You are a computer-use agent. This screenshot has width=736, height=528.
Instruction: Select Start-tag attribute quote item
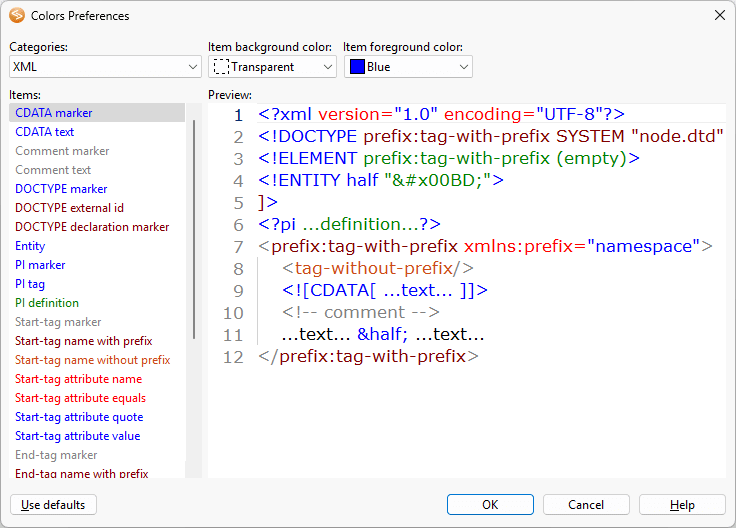point(97,417)
